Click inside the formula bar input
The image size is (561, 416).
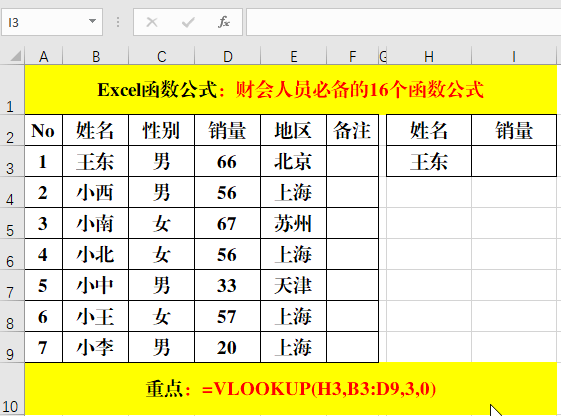(404, 22)
